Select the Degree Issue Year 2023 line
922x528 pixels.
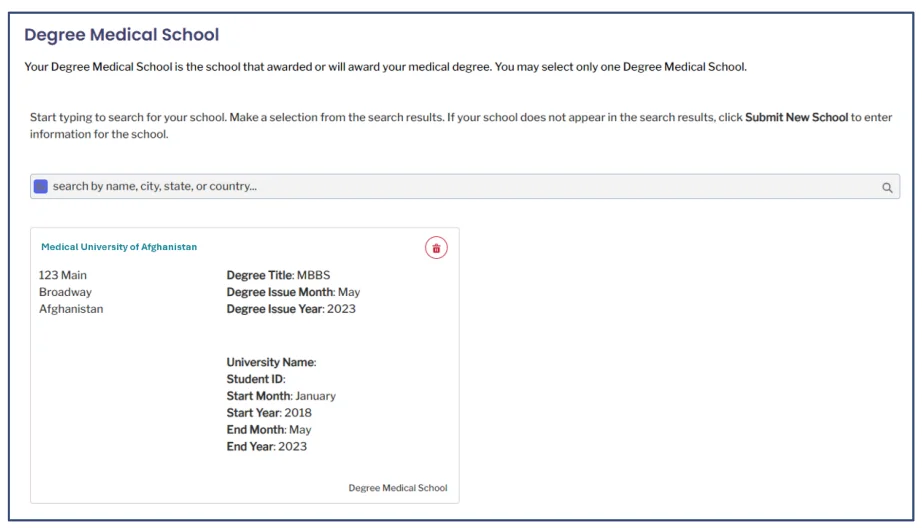pos(291,309)
